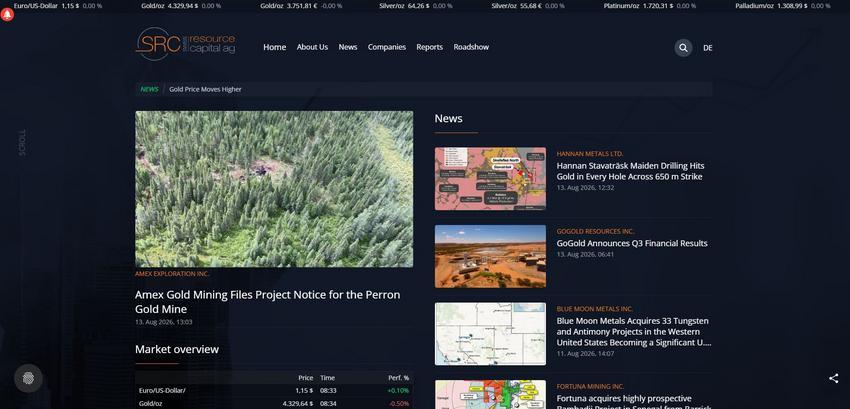This screenshot has height=409, width=850.
Task: Open the Blue Moon Metals map thumbnail
Action: 490,334
